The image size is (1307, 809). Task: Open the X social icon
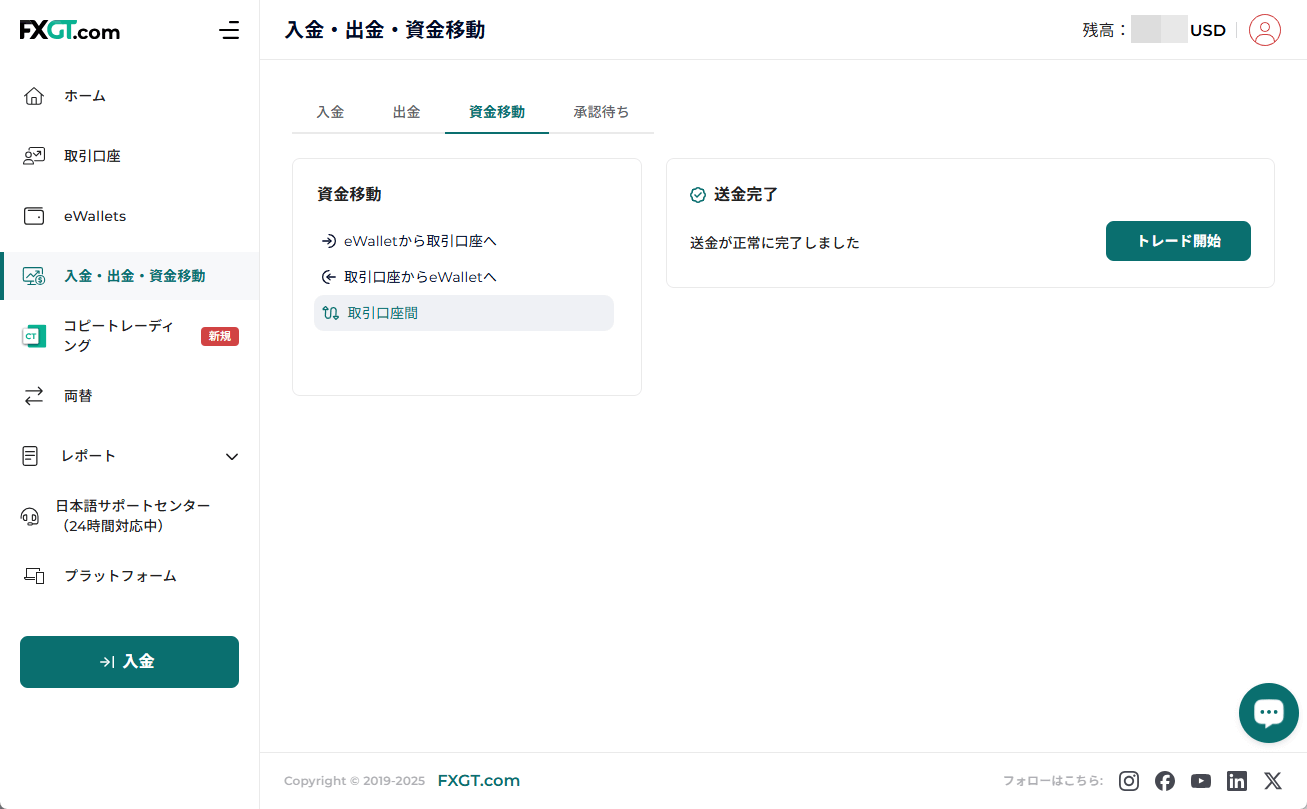click(1272, 781)
